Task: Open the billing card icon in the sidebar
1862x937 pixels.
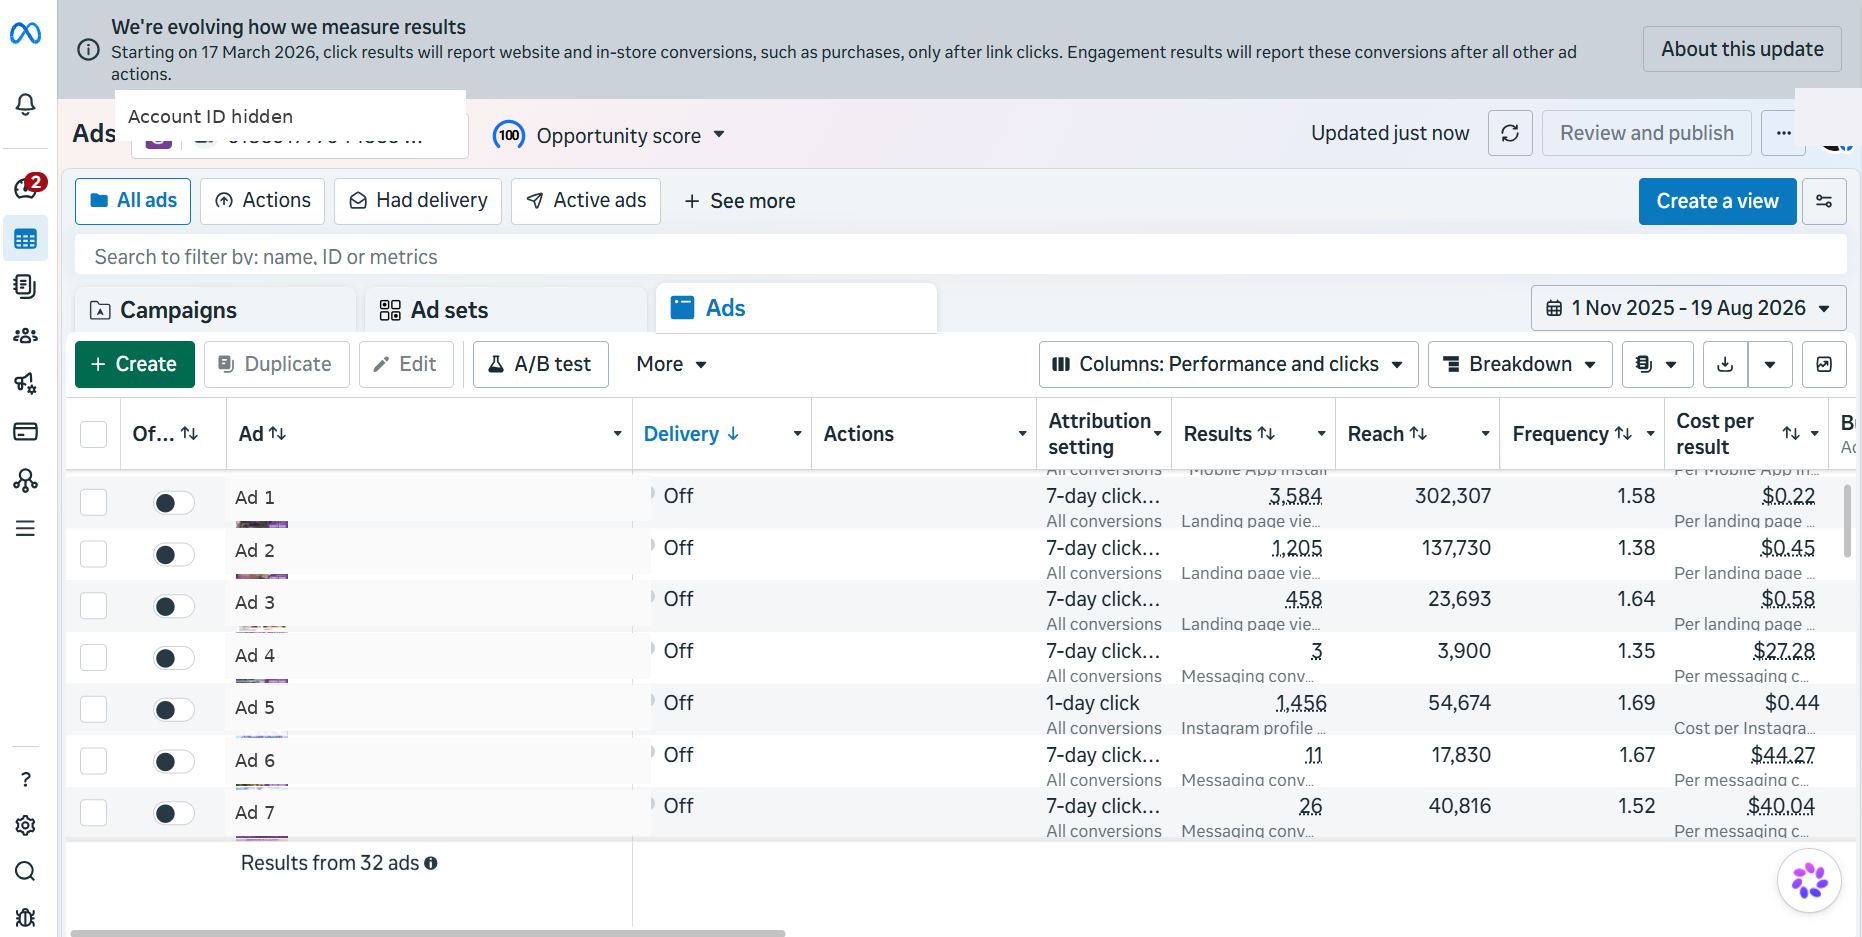Action: [25, 432]
